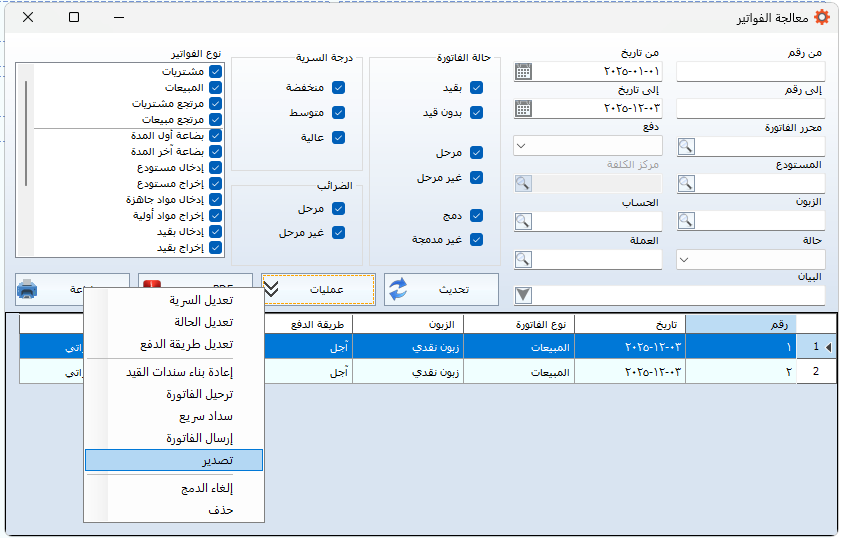841x538 pixels.
Task: Click search icon in العملة field
Action: (523, 259)
